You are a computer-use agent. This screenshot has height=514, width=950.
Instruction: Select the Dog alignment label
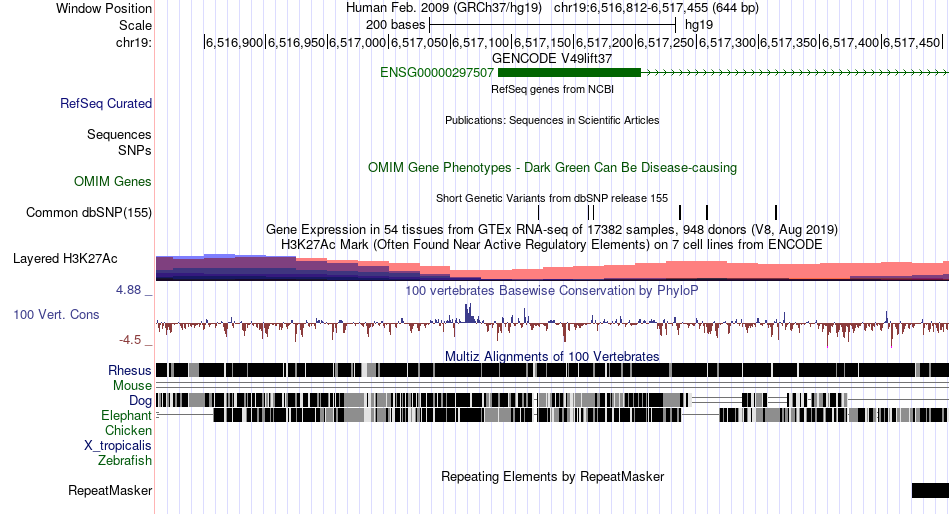[140, 400]
